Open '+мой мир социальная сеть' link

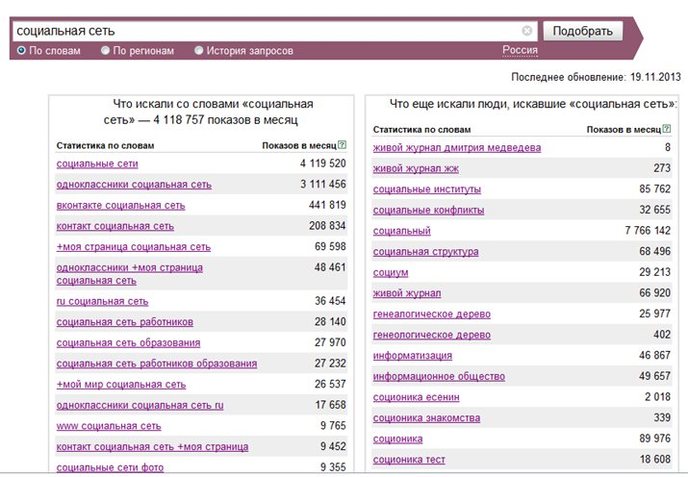(x=121, y=384)
